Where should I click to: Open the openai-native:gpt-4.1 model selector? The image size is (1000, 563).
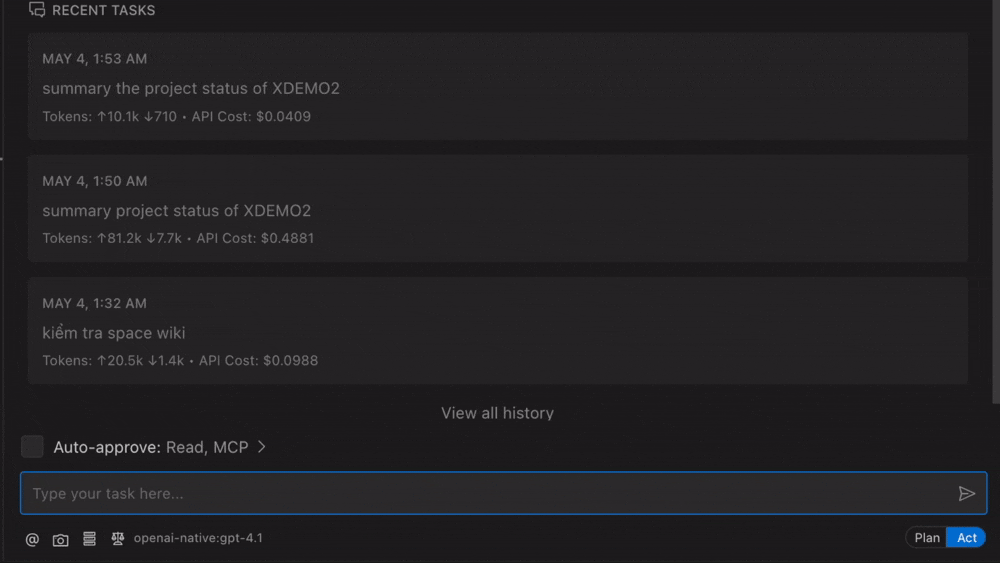click(x=198, y=538)
